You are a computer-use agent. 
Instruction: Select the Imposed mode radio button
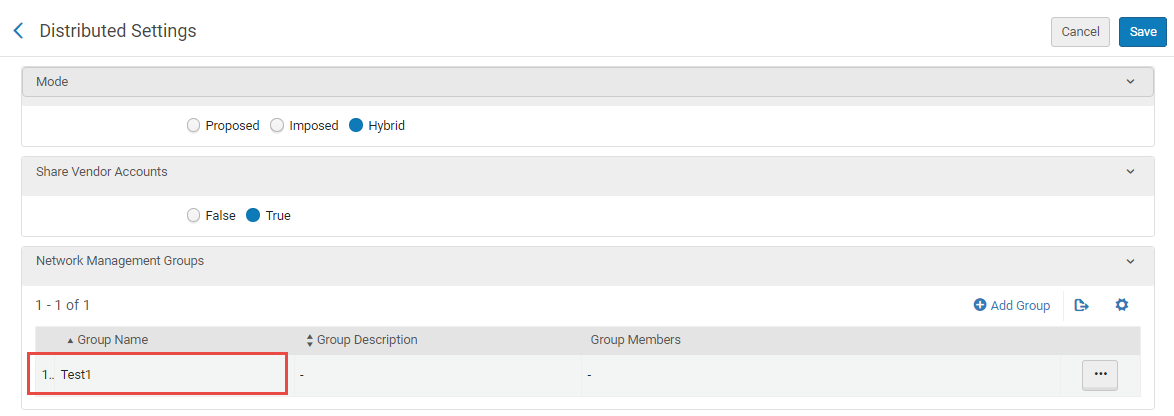(278, 126)
